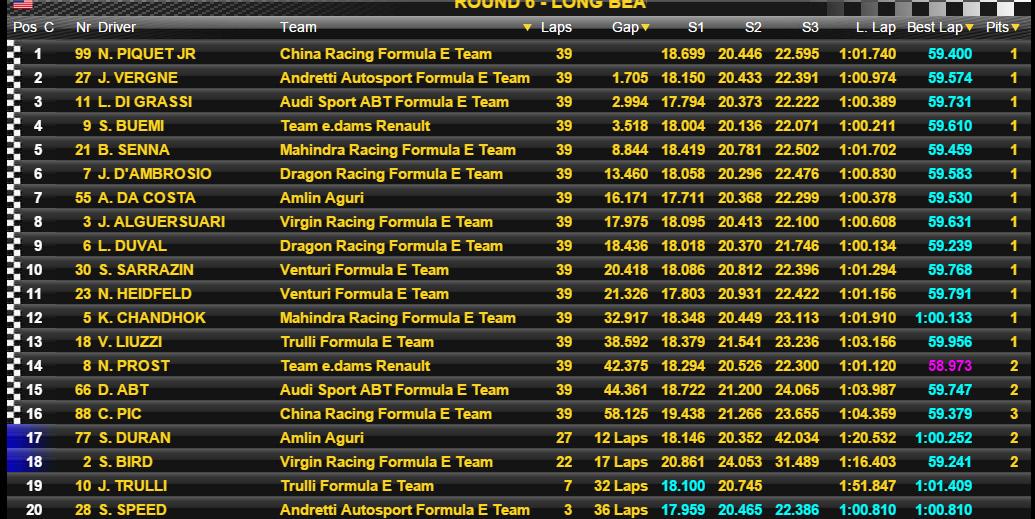Viewport: 1035px width, 519px height.
Task: Click Trulli Formula E Team in Liuzzi's row
Action: [x=357, y=342]
